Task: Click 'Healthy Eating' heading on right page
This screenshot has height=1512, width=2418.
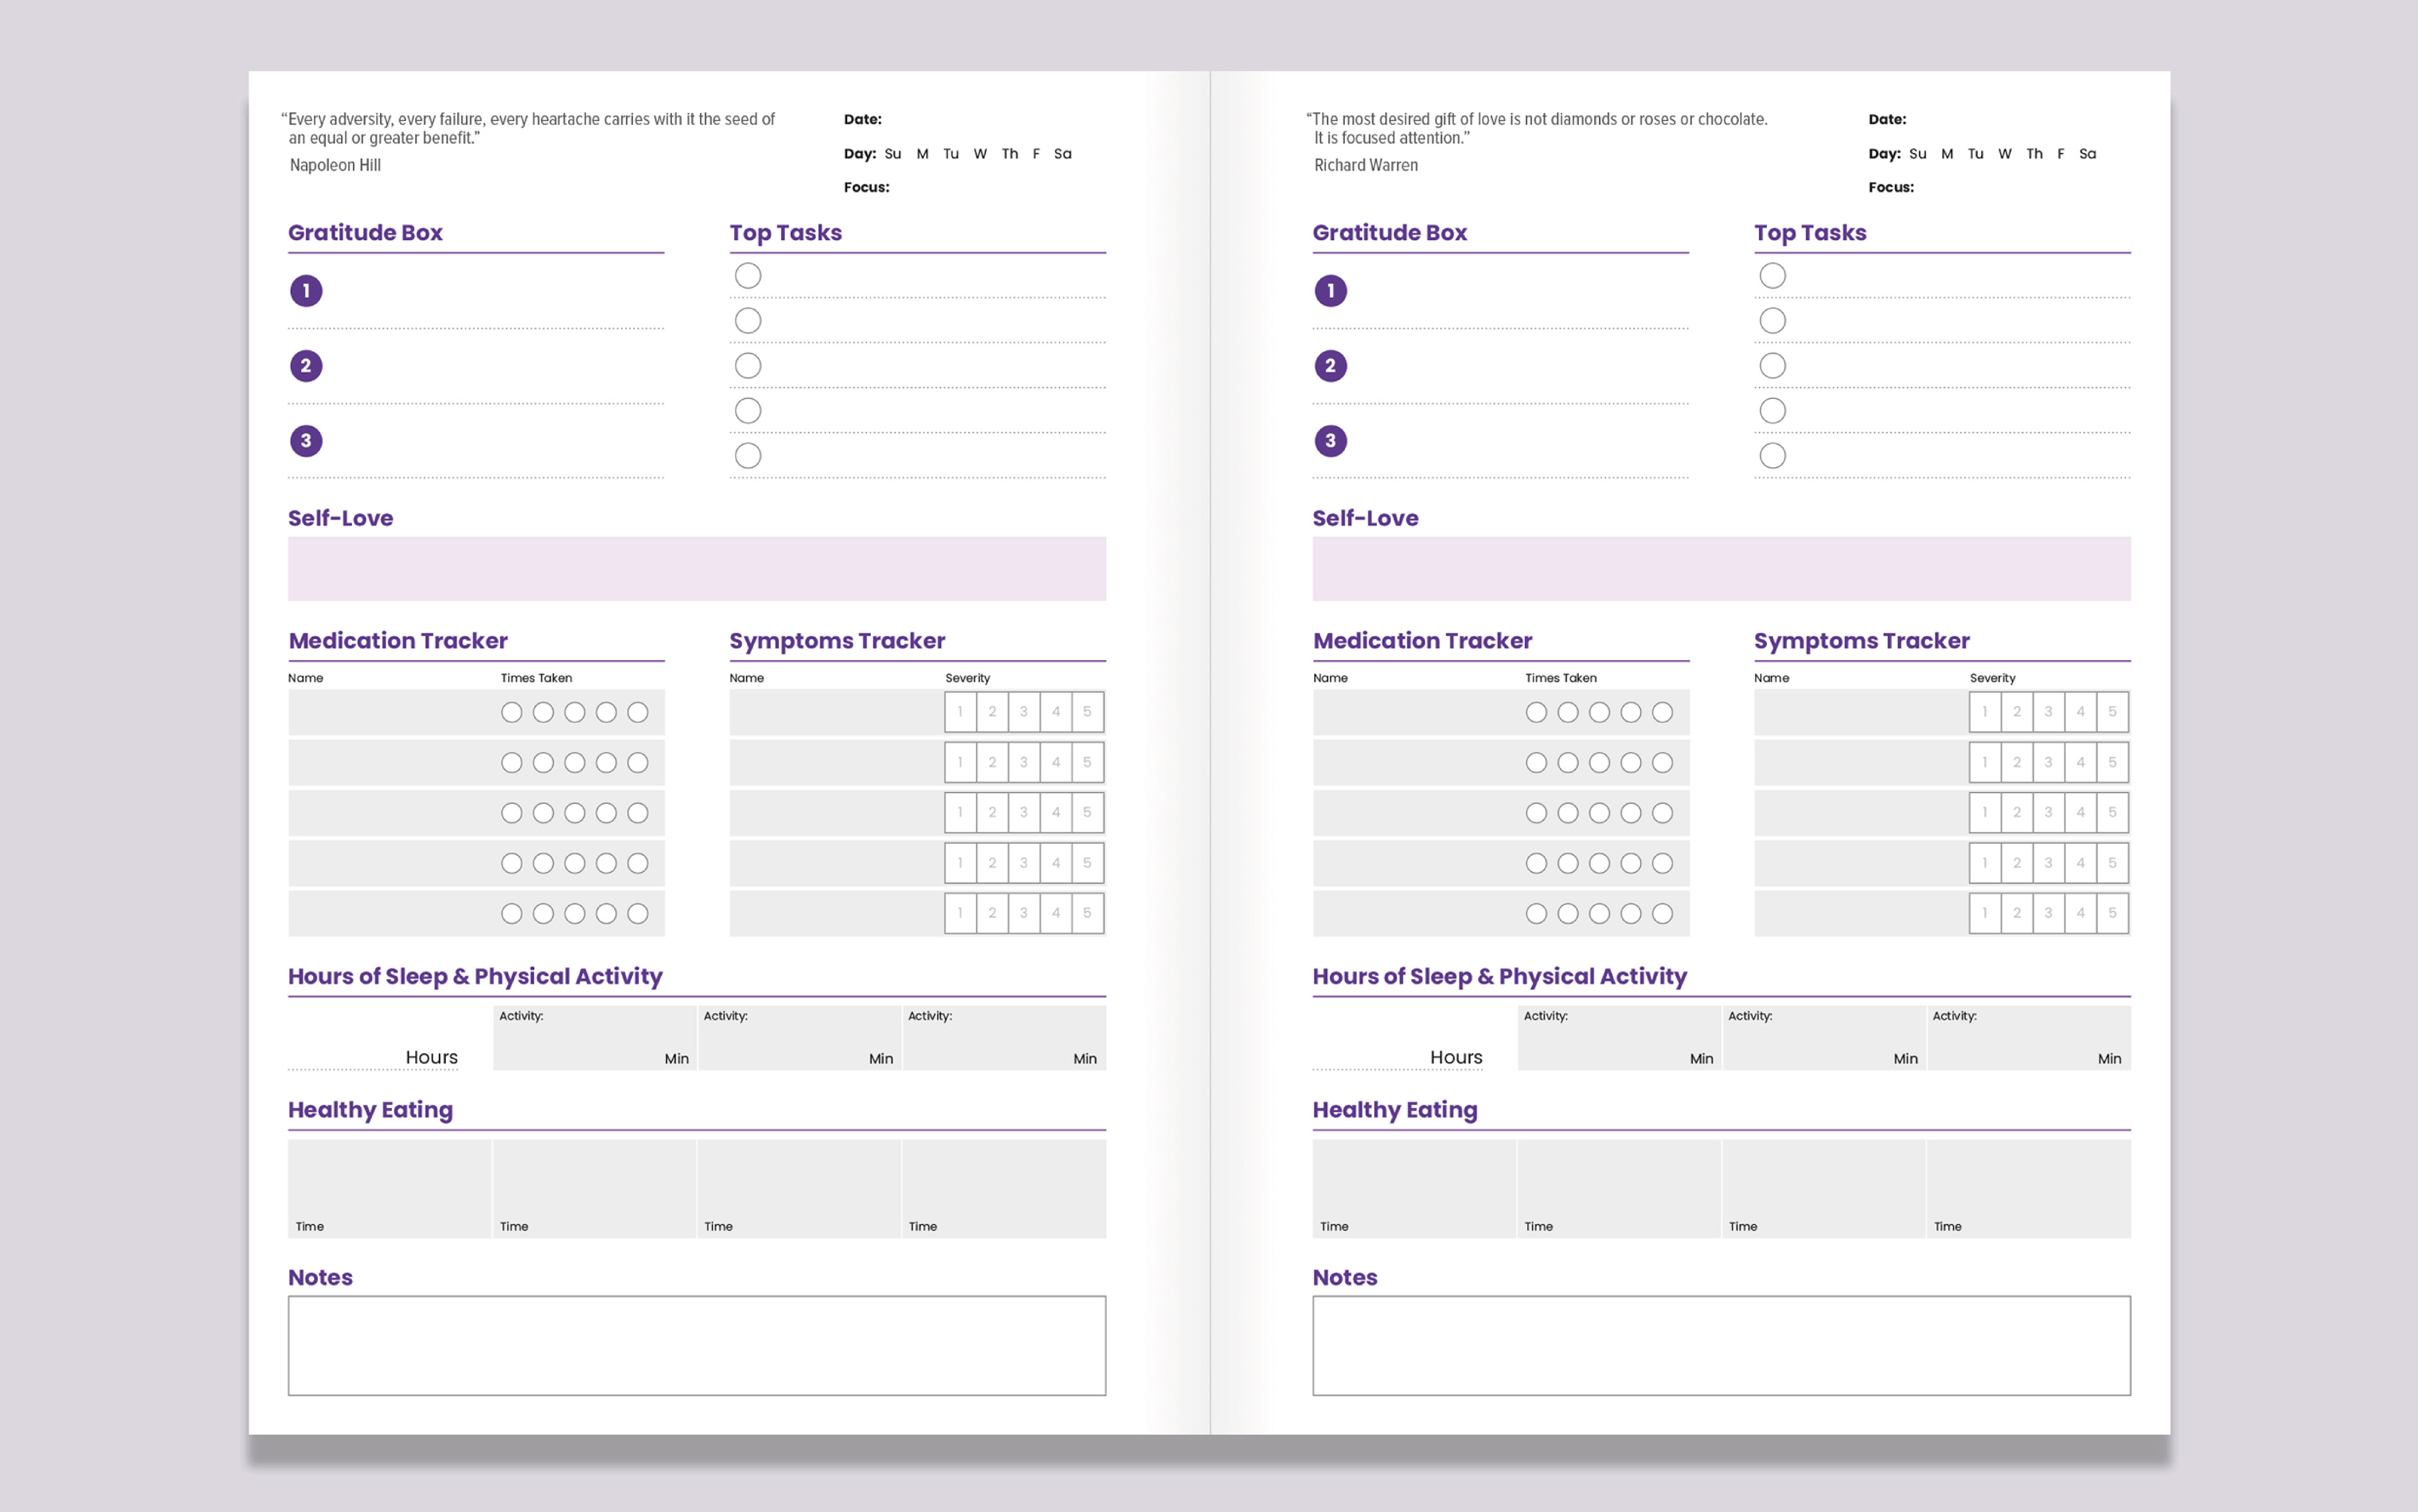Action: pos(1395,1110)
